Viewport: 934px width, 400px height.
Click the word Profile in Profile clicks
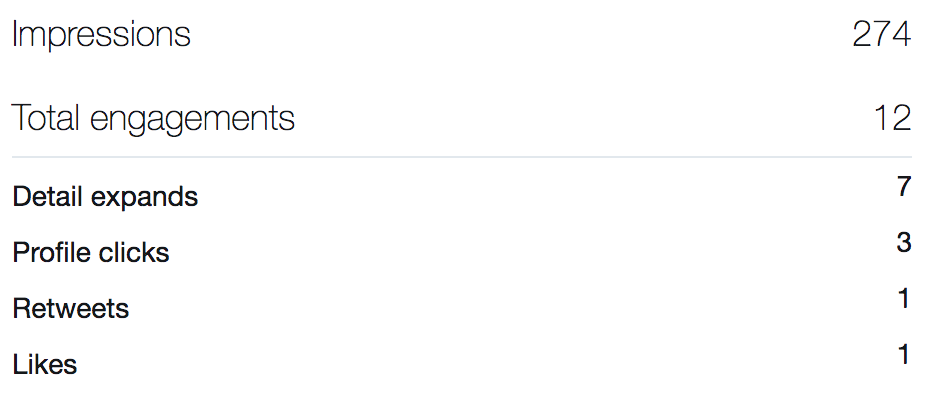coord(49,253)
